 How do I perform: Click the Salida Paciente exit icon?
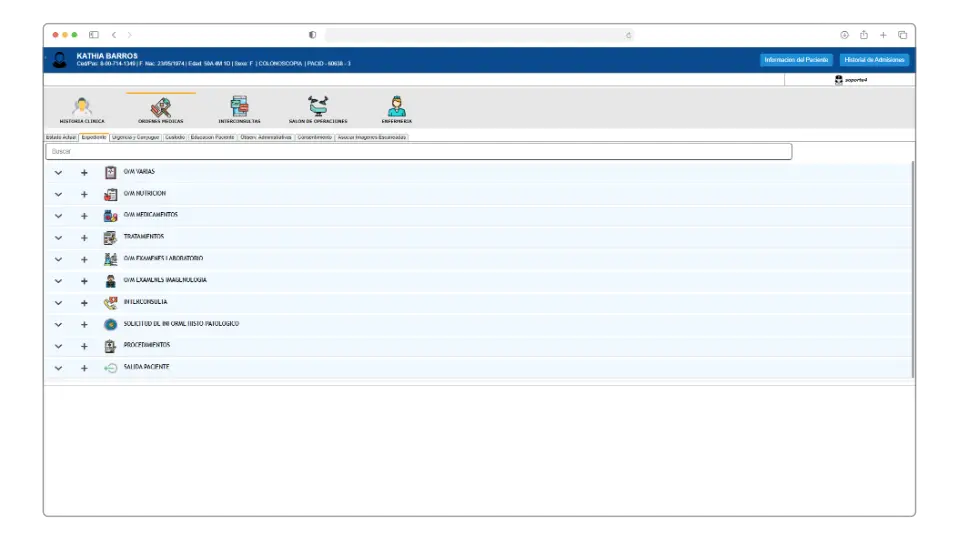(111, 368)
